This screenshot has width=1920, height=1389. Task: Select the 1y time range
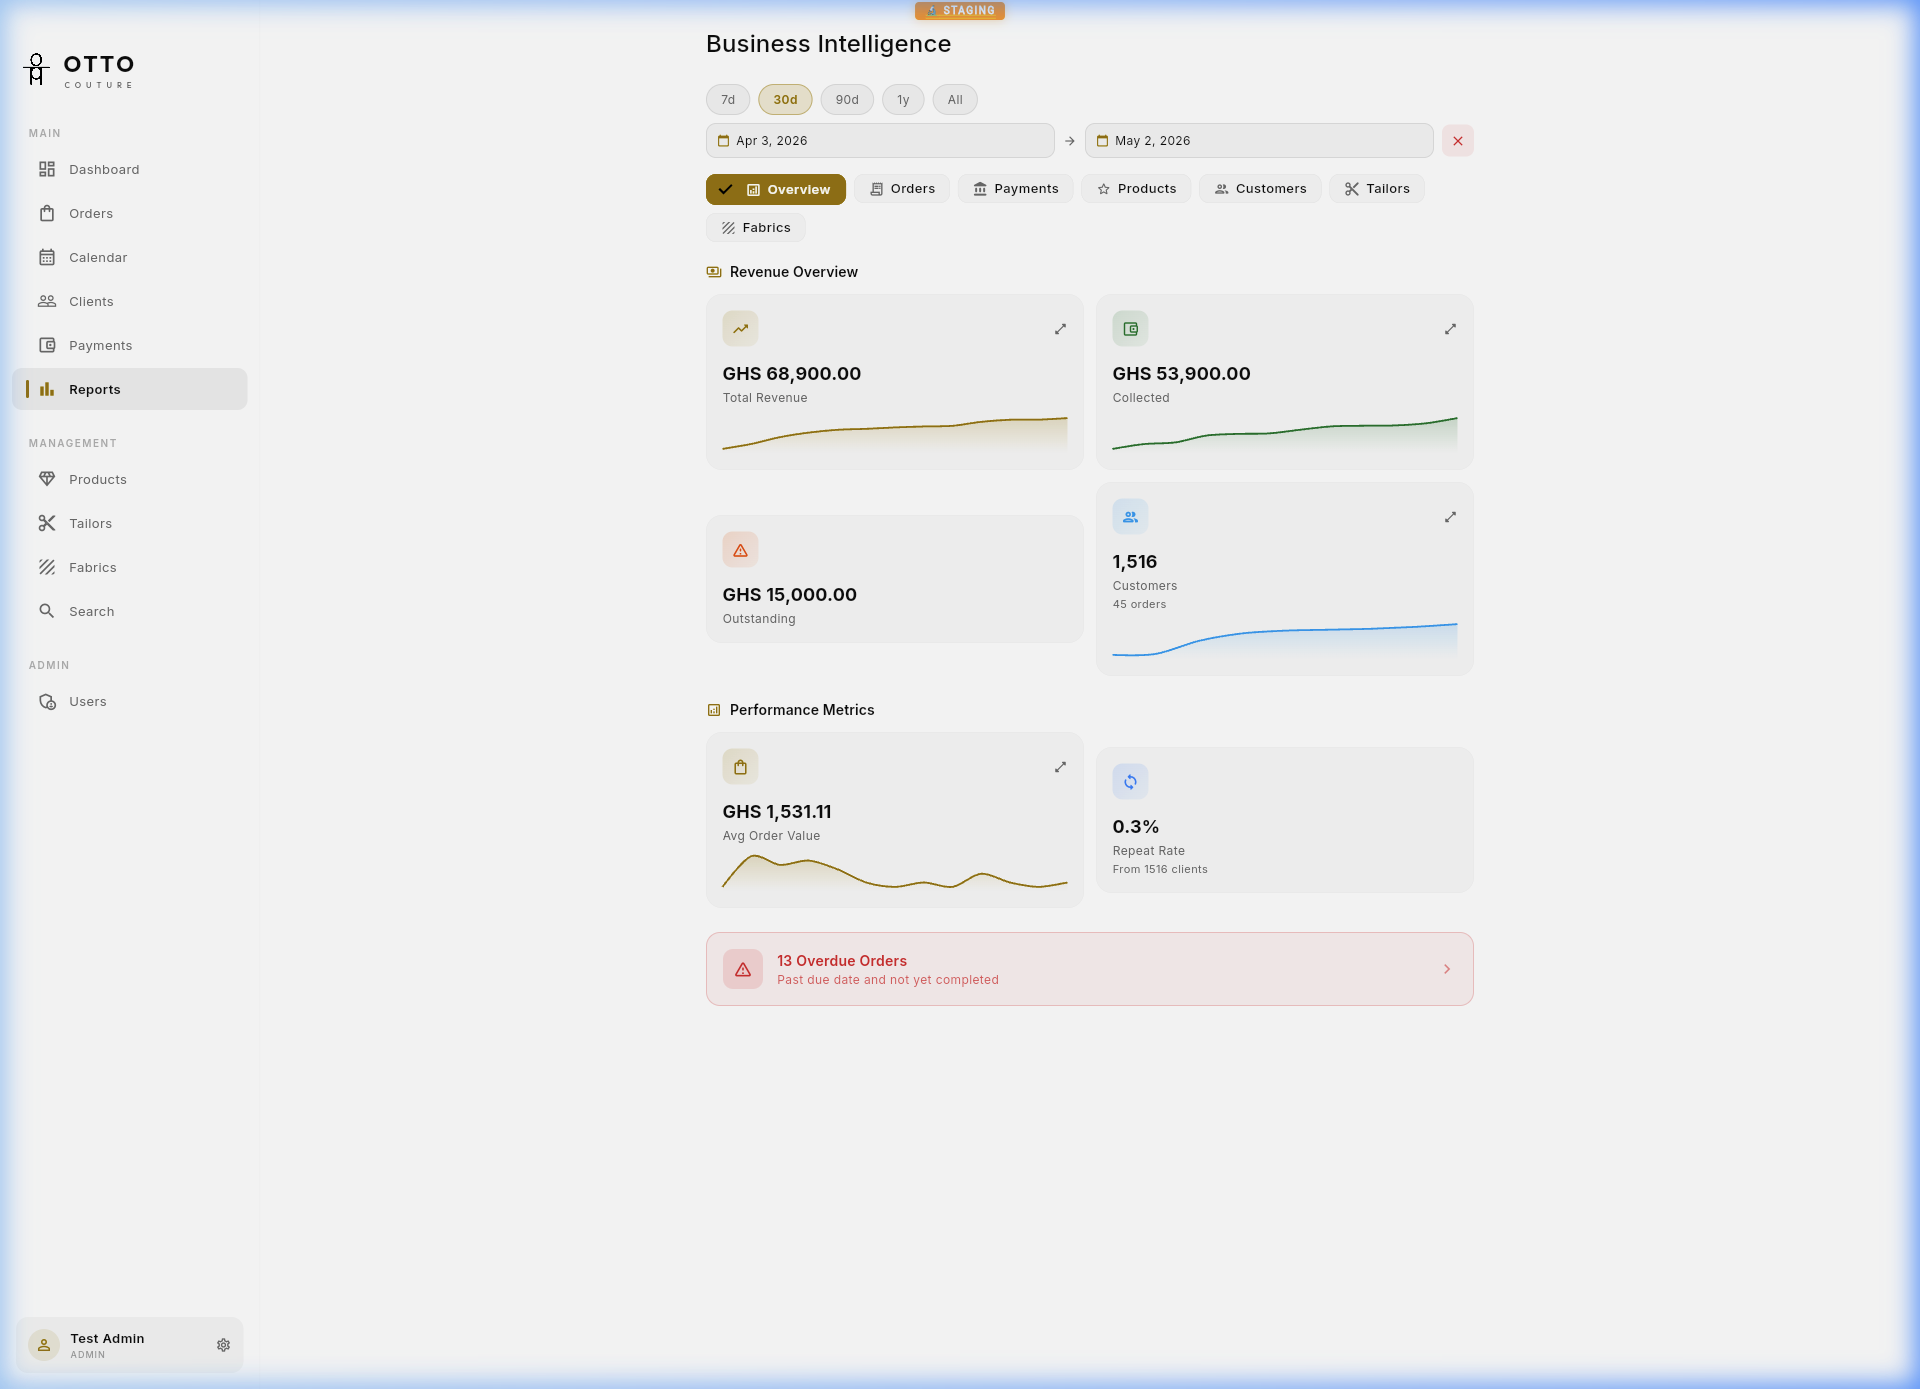point(903,100)
